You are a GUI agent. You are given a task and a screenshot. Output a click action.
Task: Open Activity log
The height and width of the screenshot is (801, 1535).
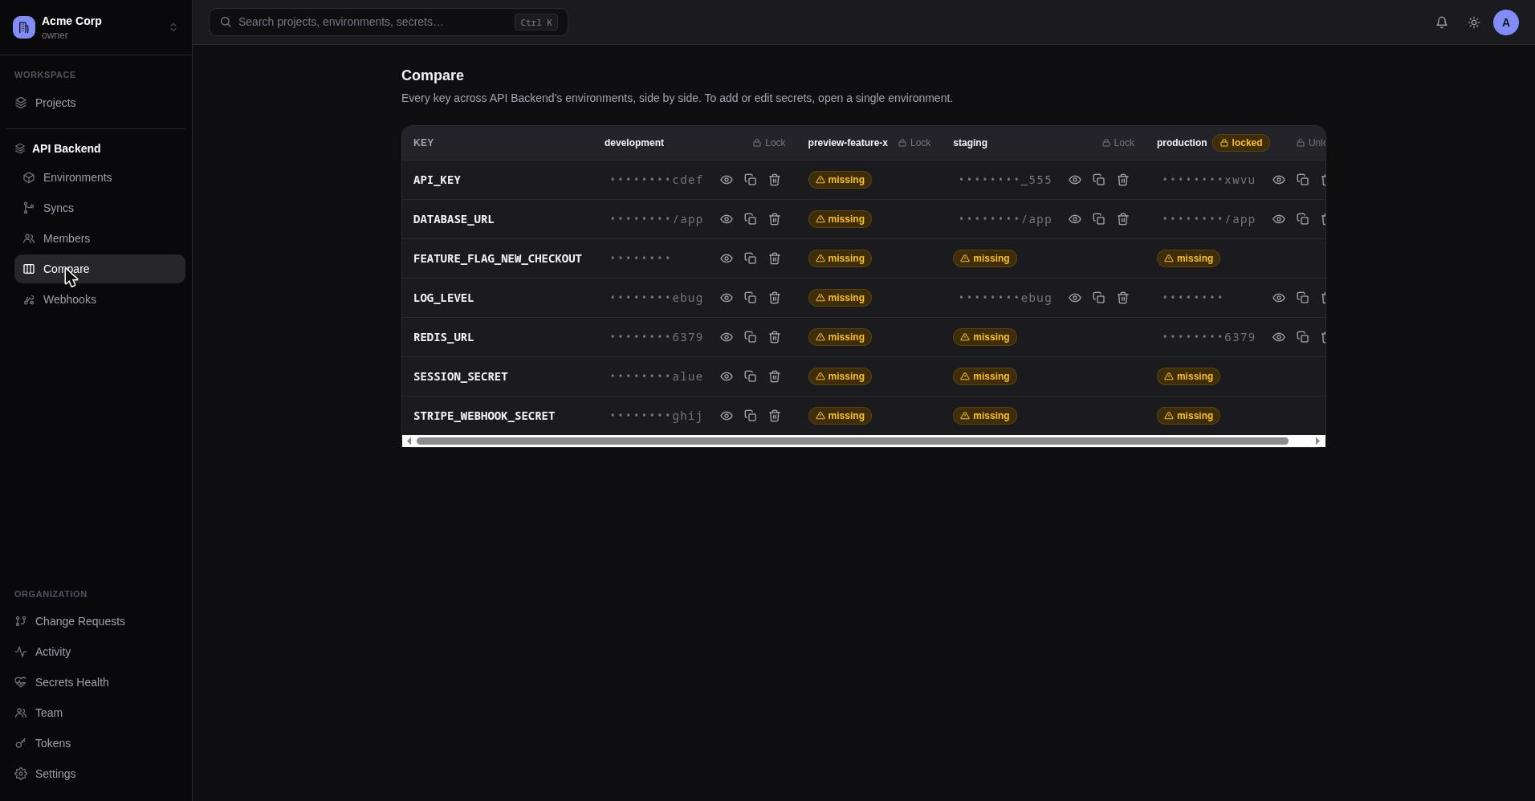coord(96,652)
